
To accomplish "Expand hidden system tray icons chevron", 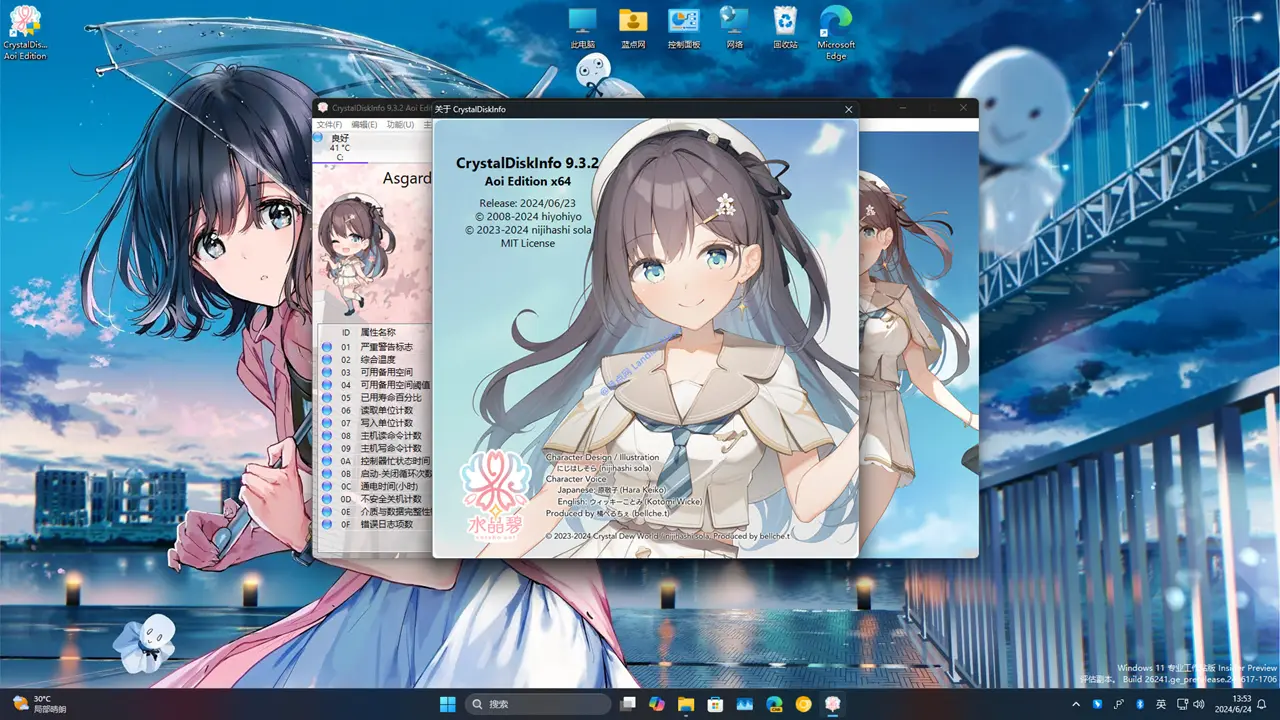I will coord(1077,704).
